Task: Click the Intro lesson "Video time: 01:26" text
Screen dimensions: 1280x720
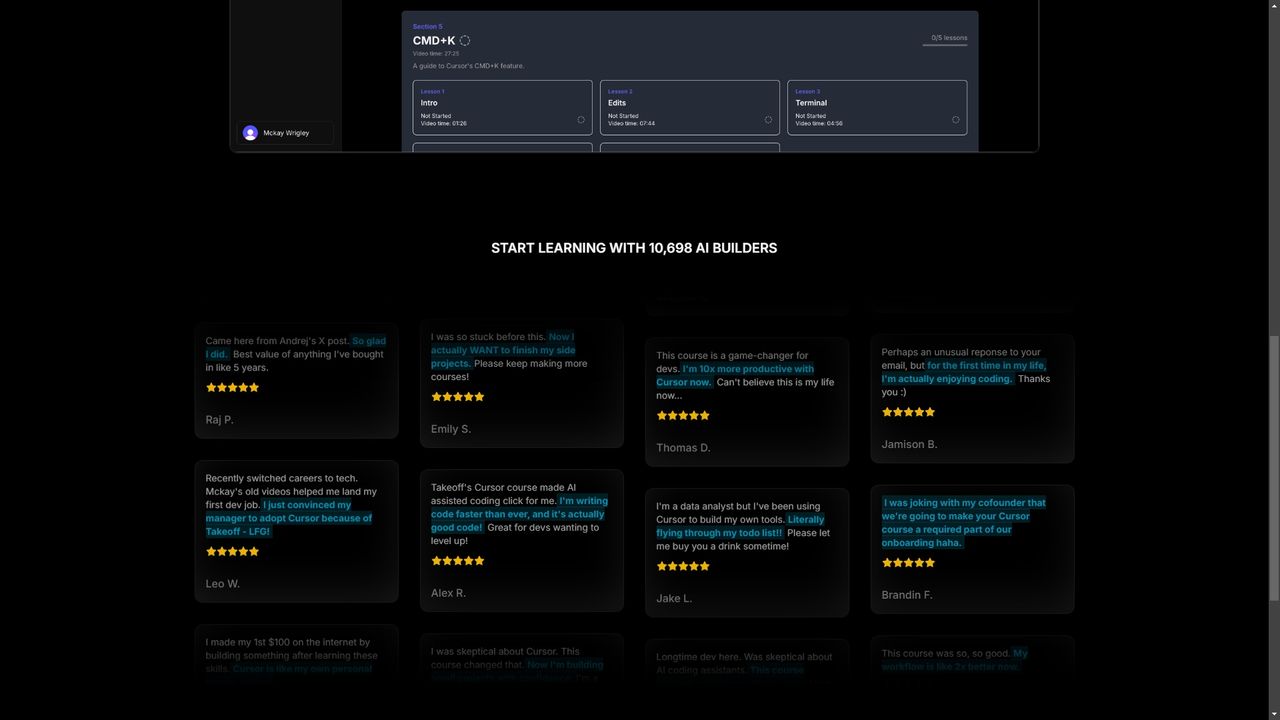Action: pyautogui.click(x=443, y=124)
